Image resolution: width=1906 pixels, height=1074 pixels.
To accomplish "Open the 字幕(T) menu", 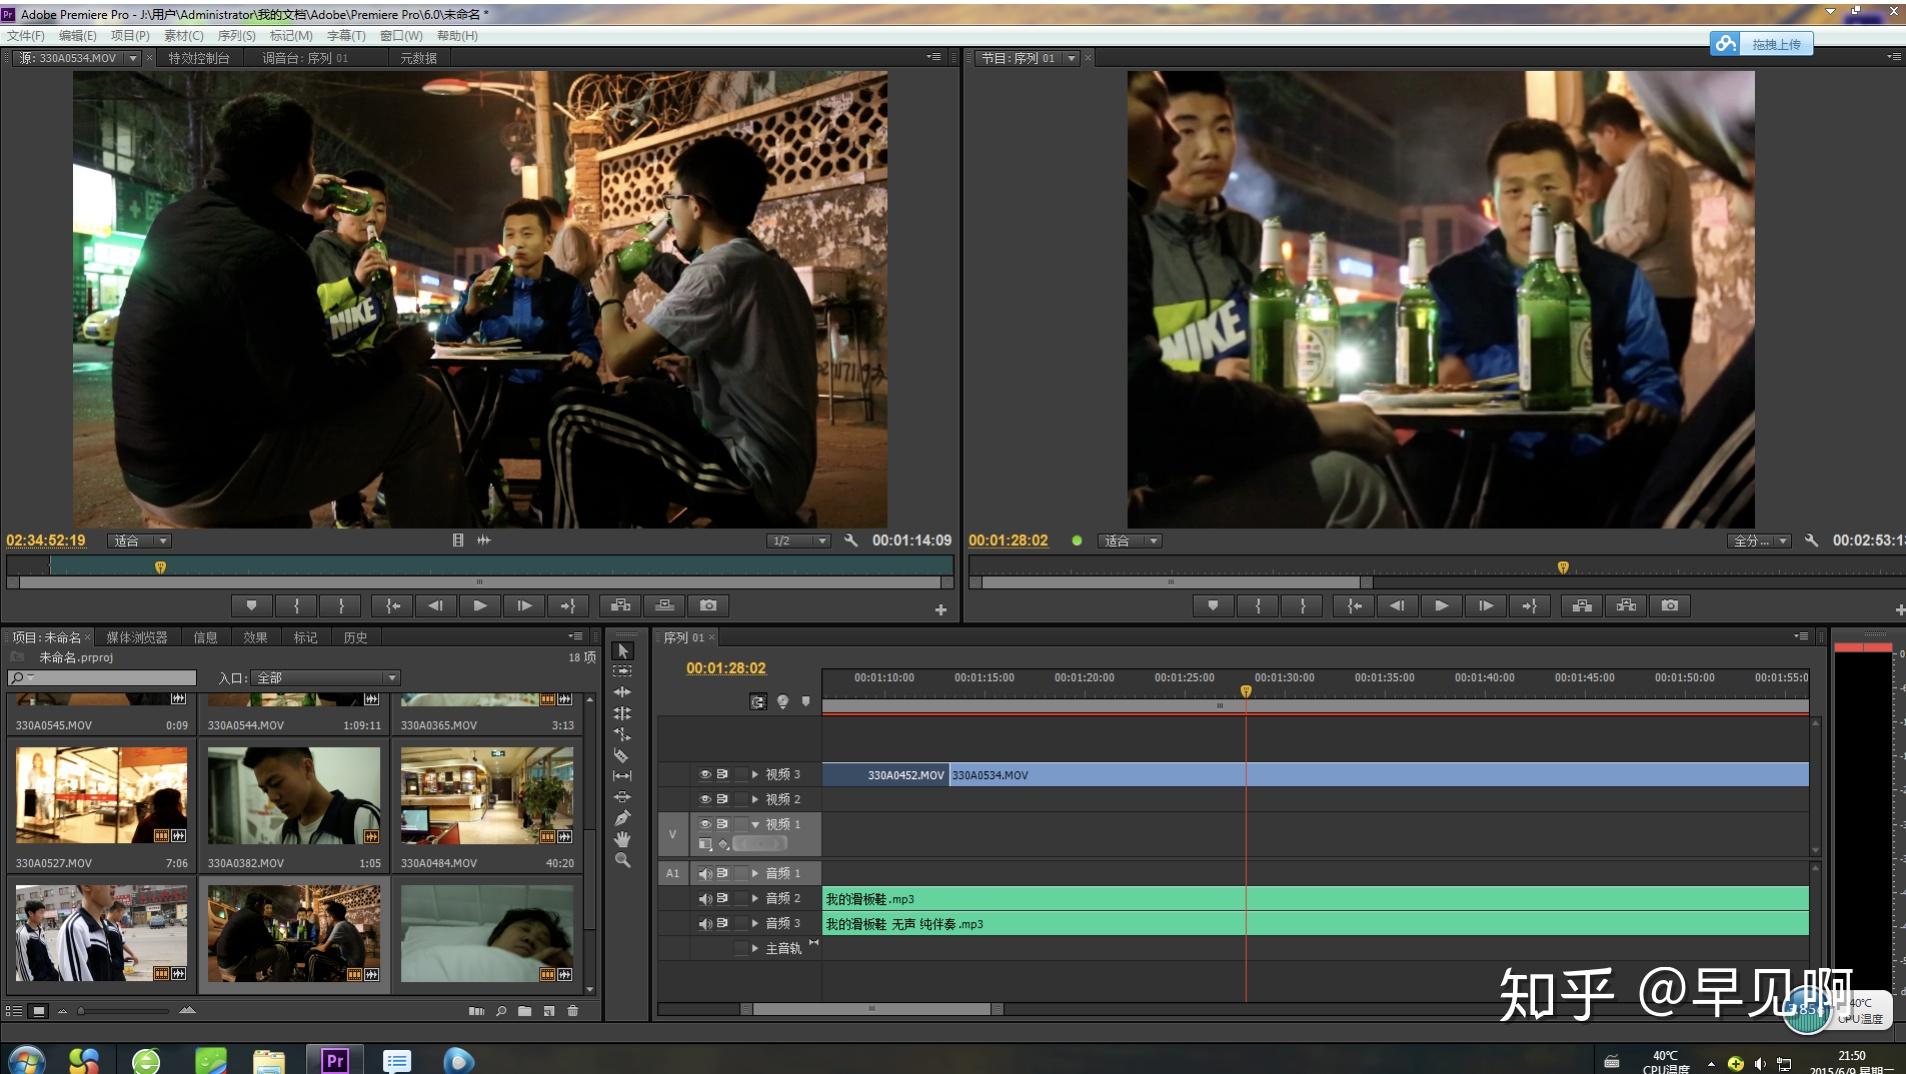I will [346, 36].
